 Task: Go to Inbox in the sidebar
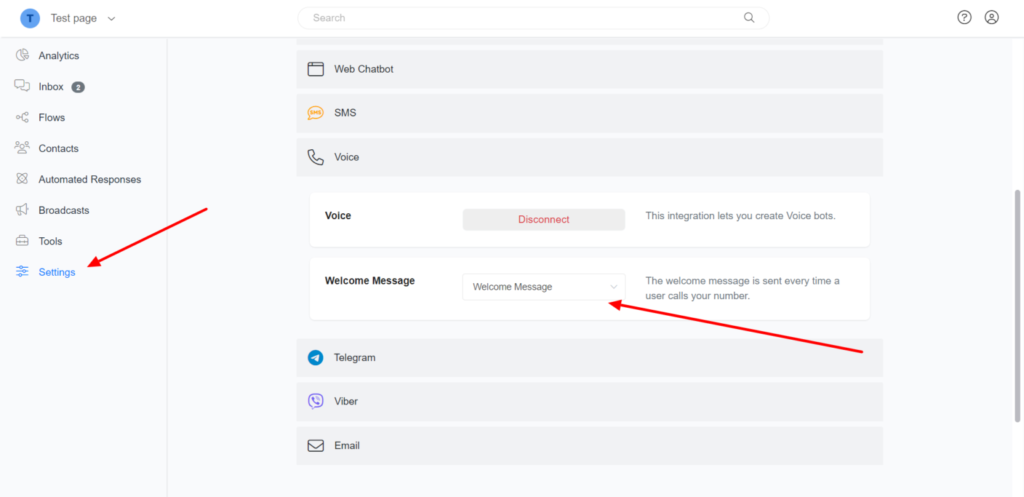(x=51, y=86)
